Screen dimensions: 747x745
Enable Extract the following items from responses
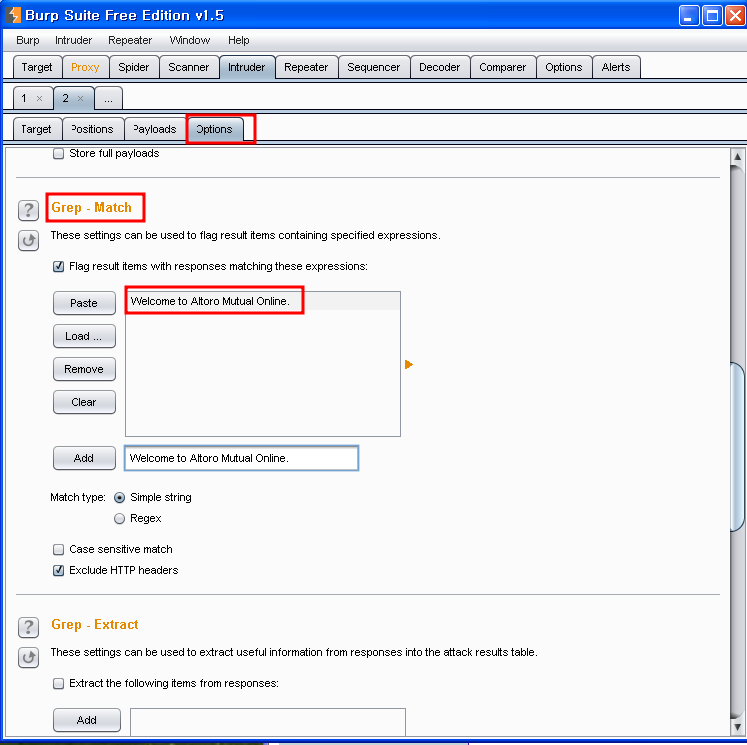point(58,684)
